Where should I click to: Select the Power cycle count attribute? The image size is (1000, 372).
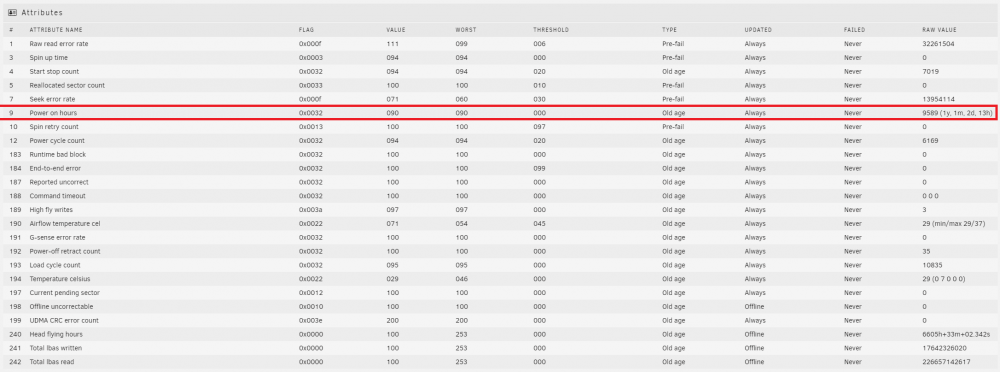click(57, 140)
